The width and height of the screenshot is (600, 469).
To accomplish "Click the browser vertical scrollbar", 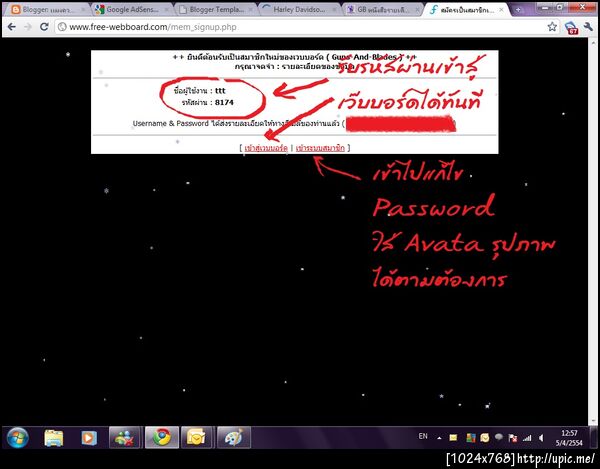I will (592, 232).
